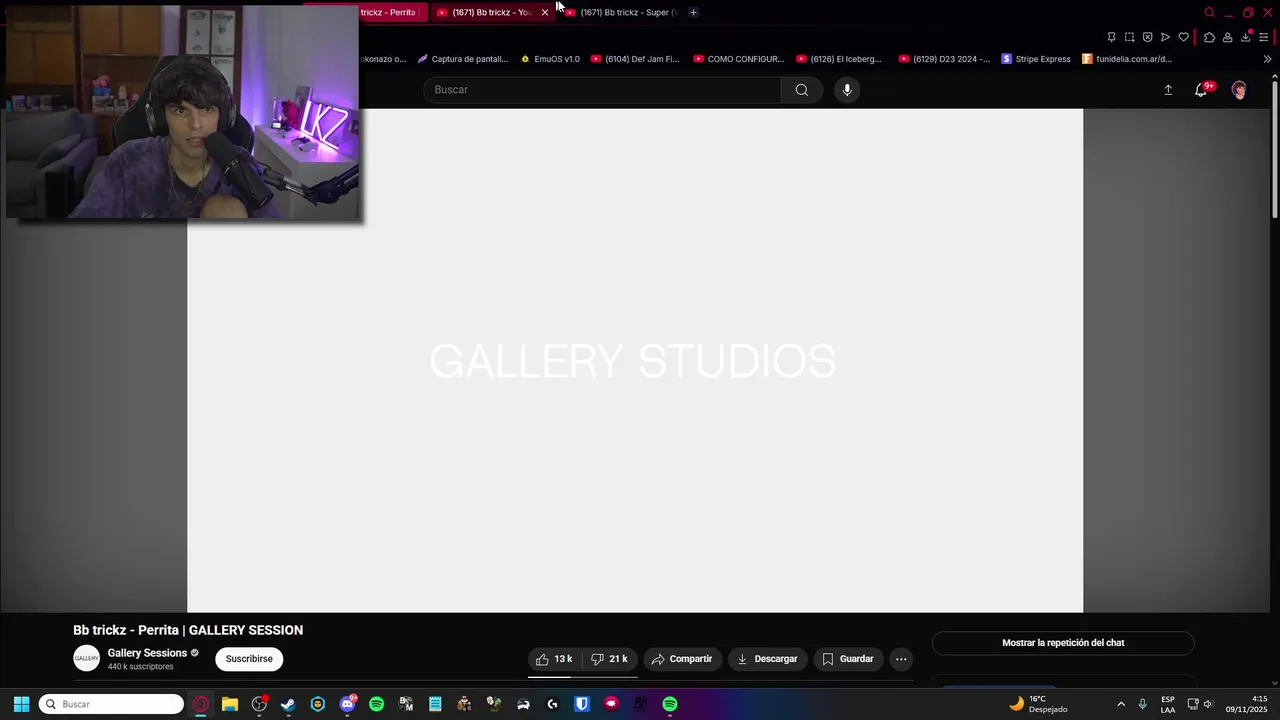Open Logitech G HUB in taskbar

tap(552, 704)
